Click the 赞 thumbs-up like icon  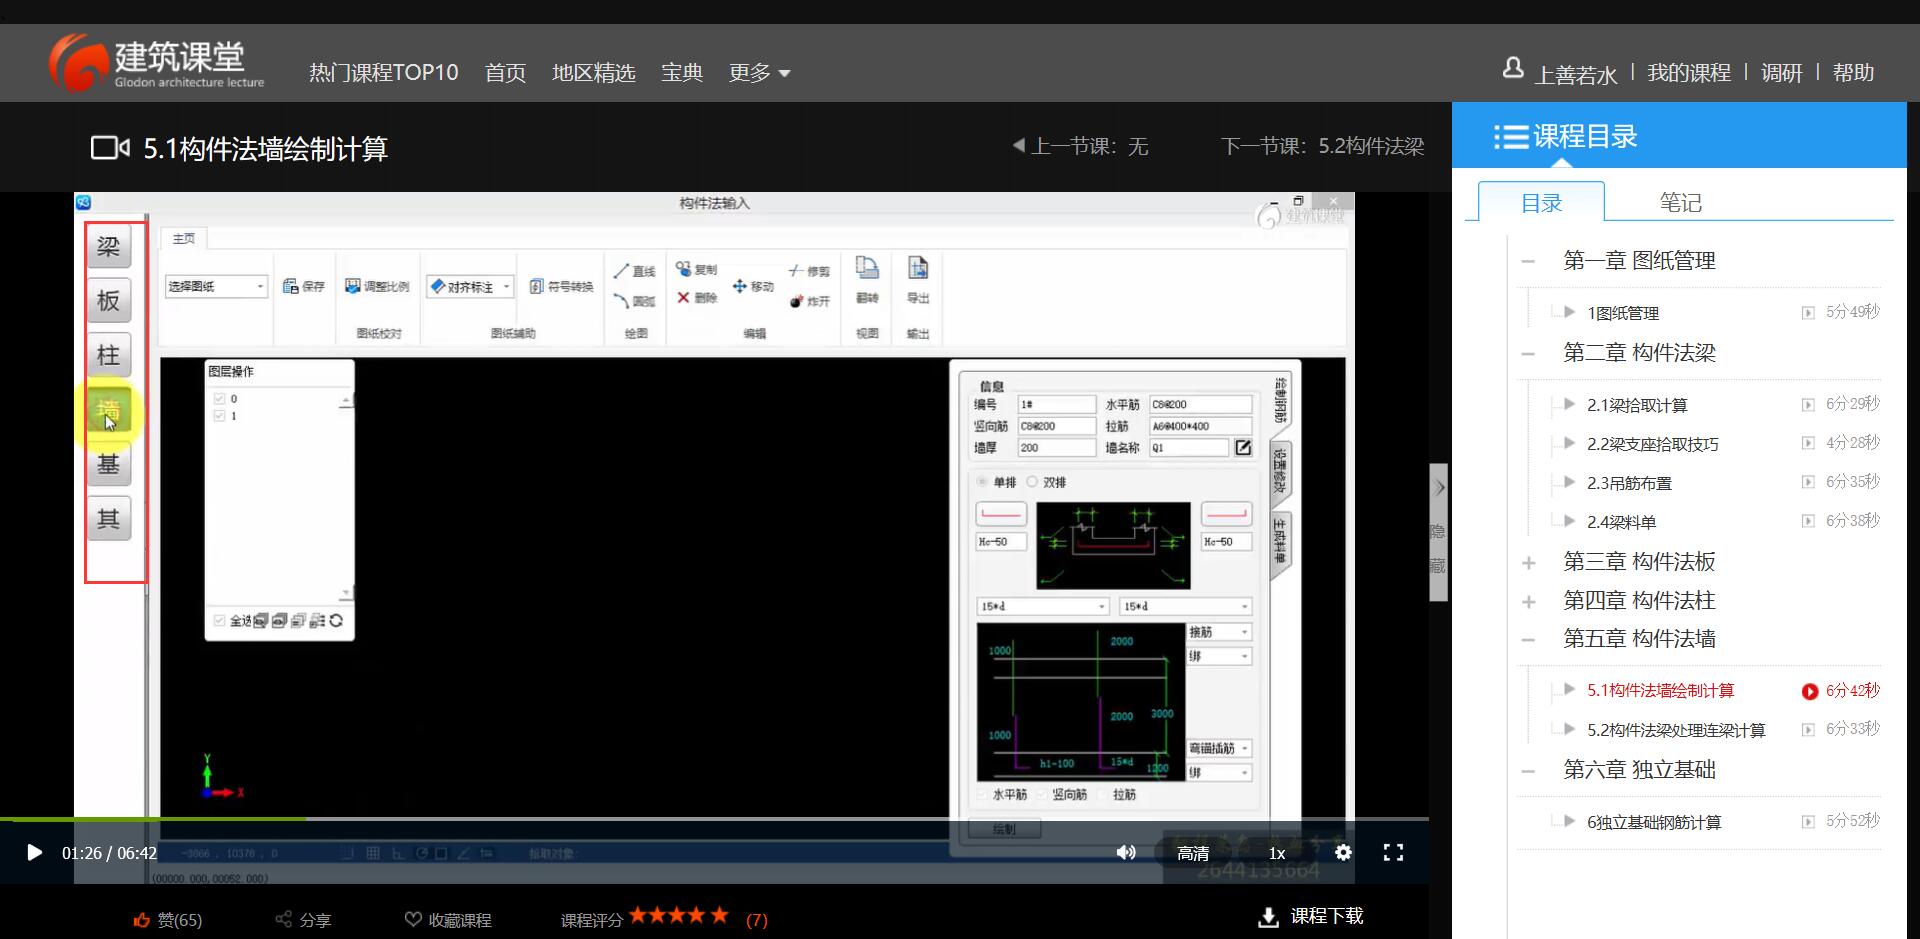(x=142, y=920)
